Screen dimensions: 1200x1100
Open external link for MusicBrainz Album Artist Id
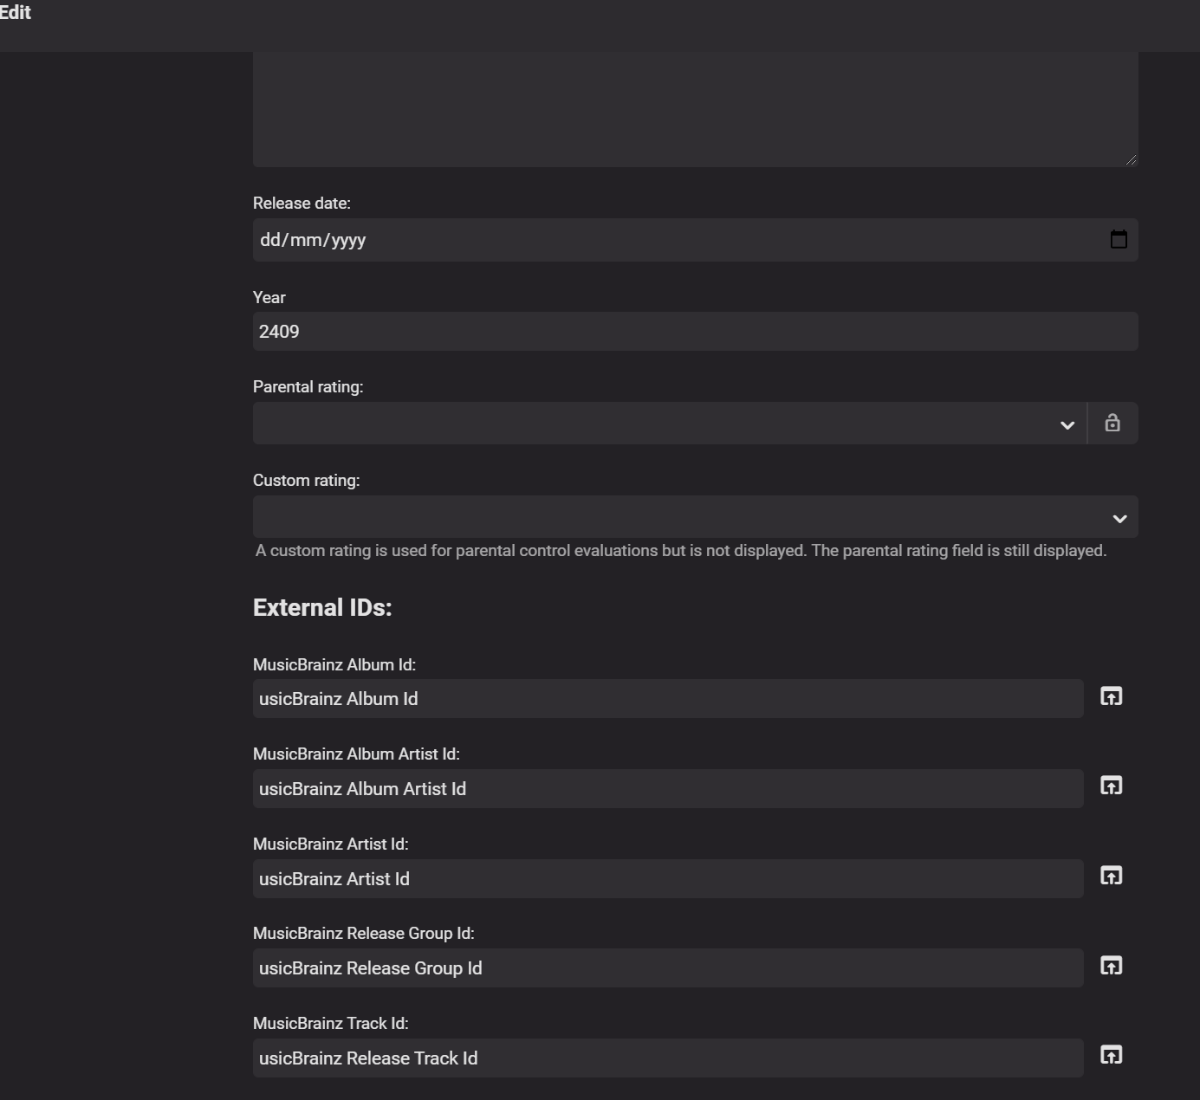coord(1111,786)
